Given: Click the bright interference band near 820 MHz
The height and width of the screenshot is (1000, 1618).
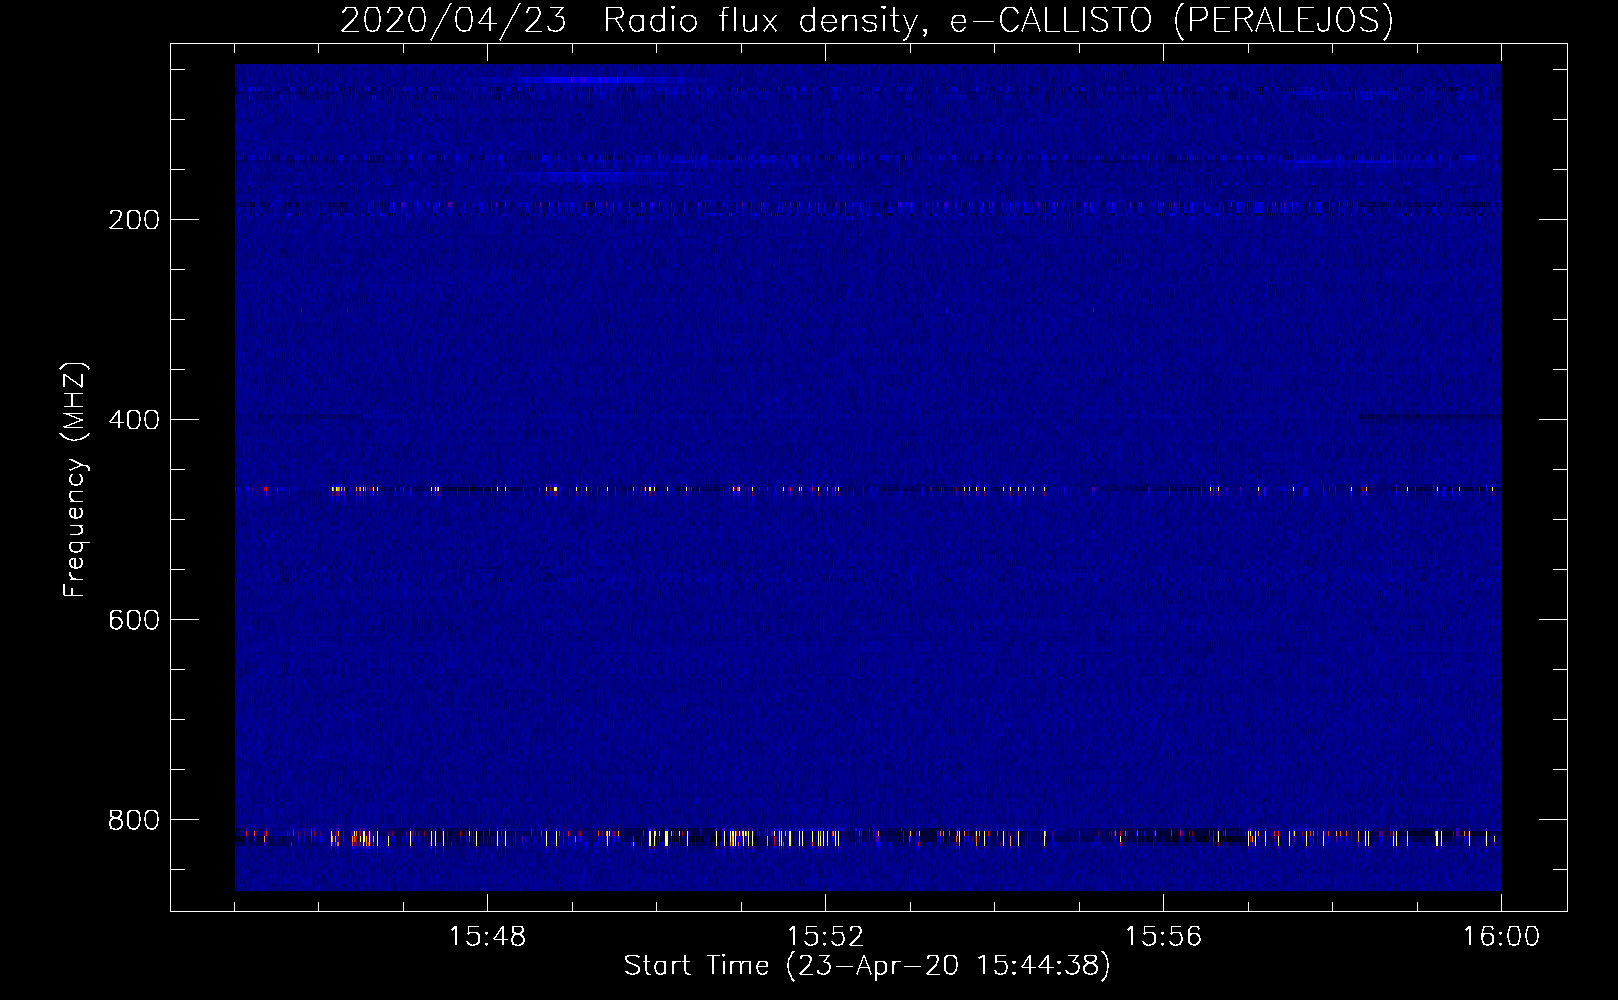Looking at the screenshot, I should click(x=868, y=837).
